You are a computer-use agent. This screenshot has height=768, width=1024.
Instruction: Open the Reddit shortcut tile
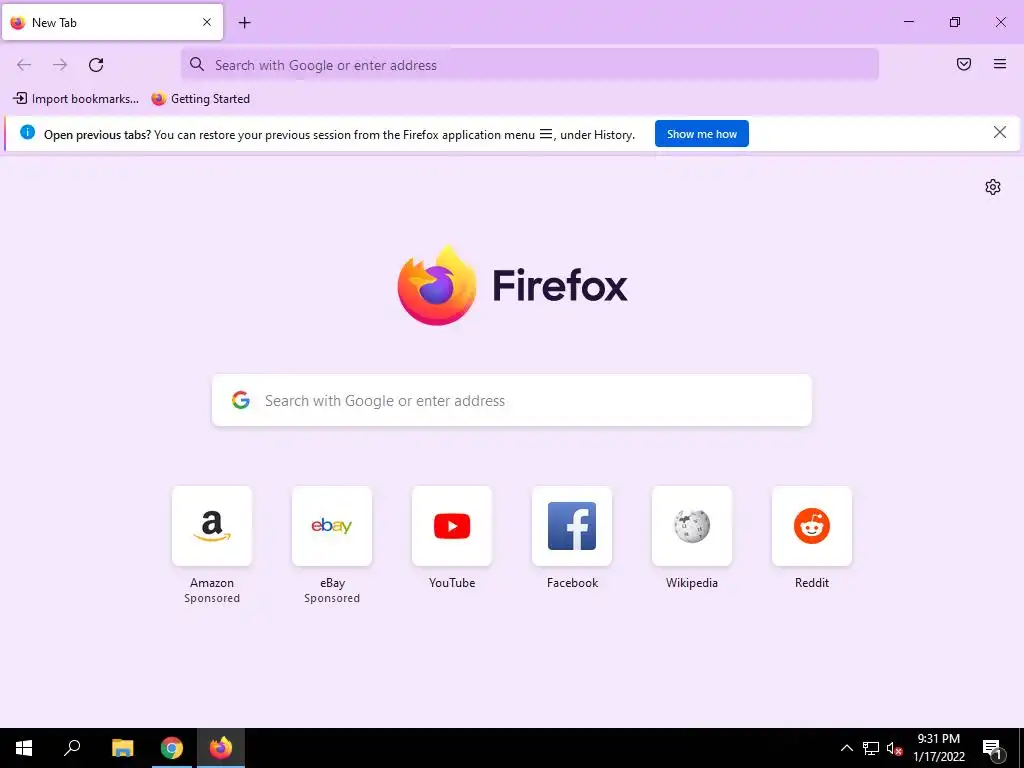click(812, 526)
